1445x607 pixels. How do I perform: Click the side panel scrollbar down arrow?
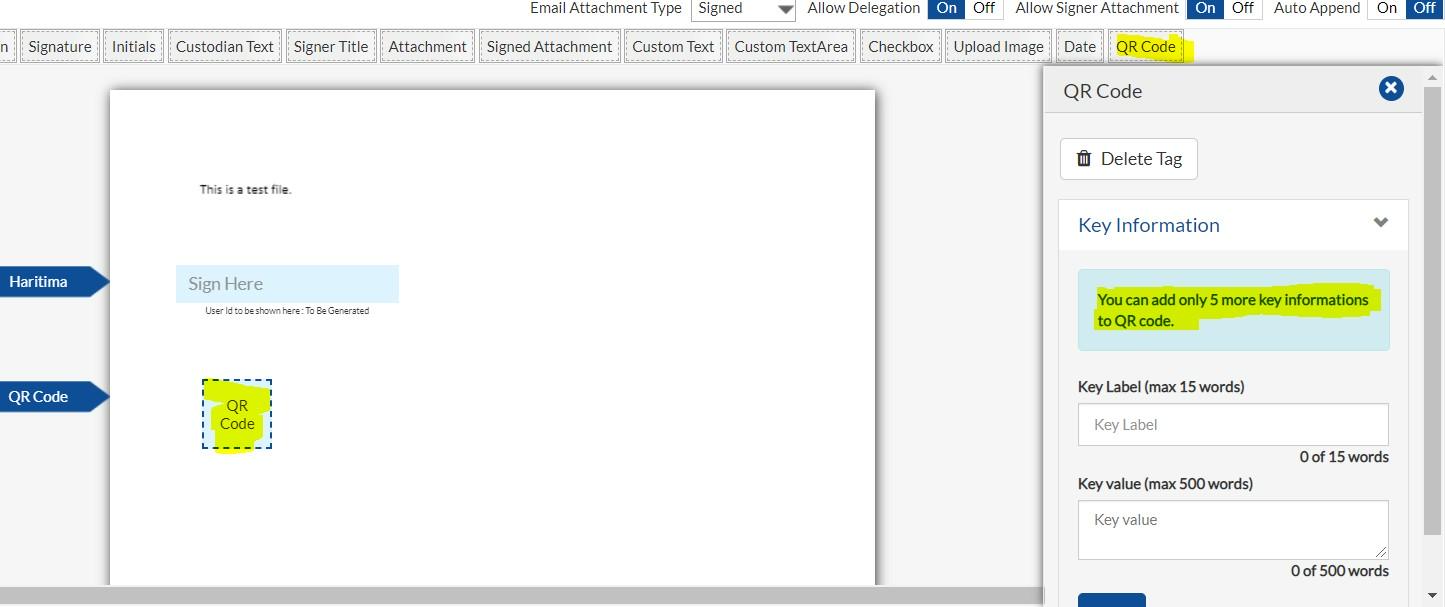pos(1434,596)
